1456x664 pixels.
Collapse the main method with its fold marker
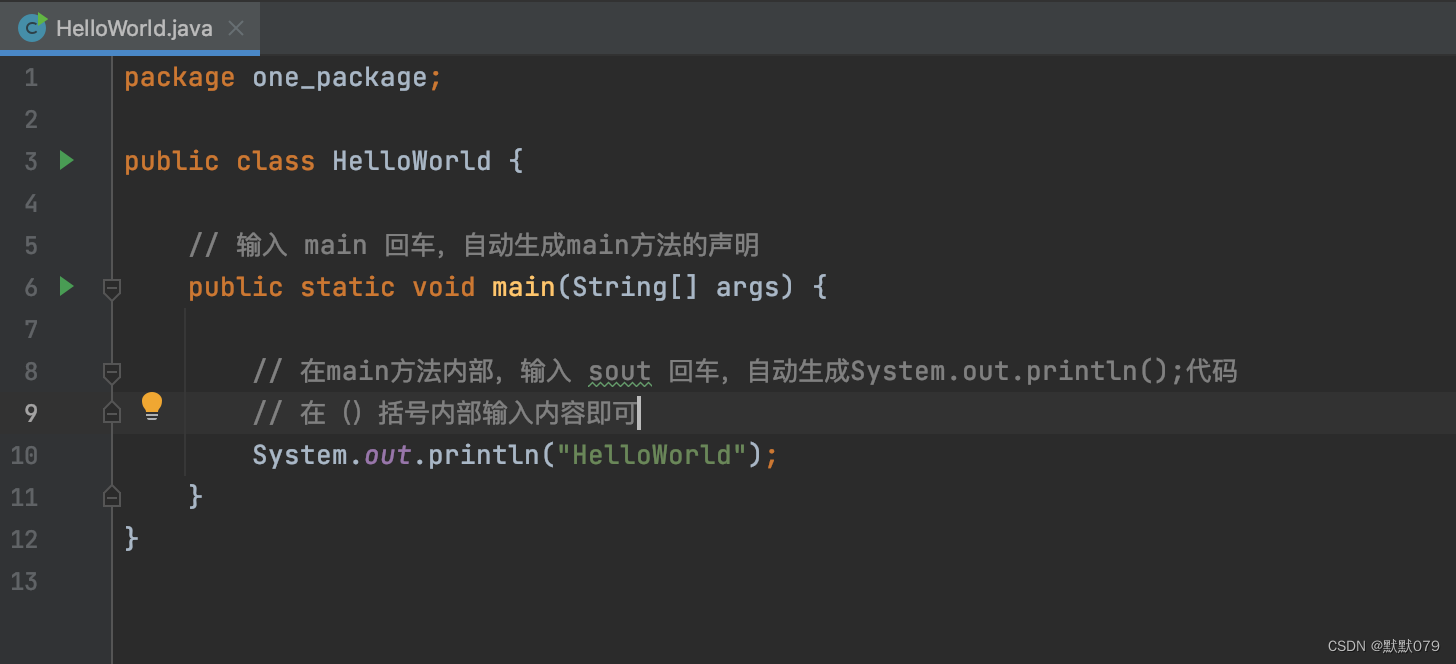click(111, 289)
